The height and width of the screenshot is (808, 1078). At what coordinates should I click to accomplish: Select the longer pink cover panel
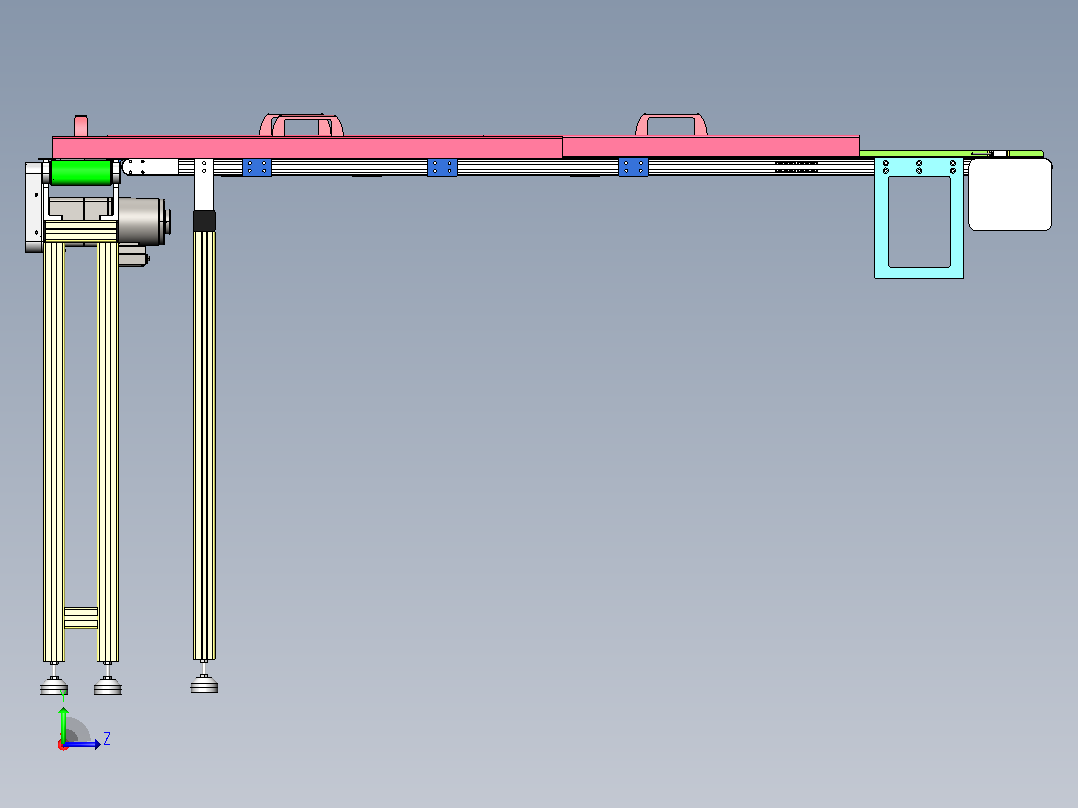coord(307,147)
